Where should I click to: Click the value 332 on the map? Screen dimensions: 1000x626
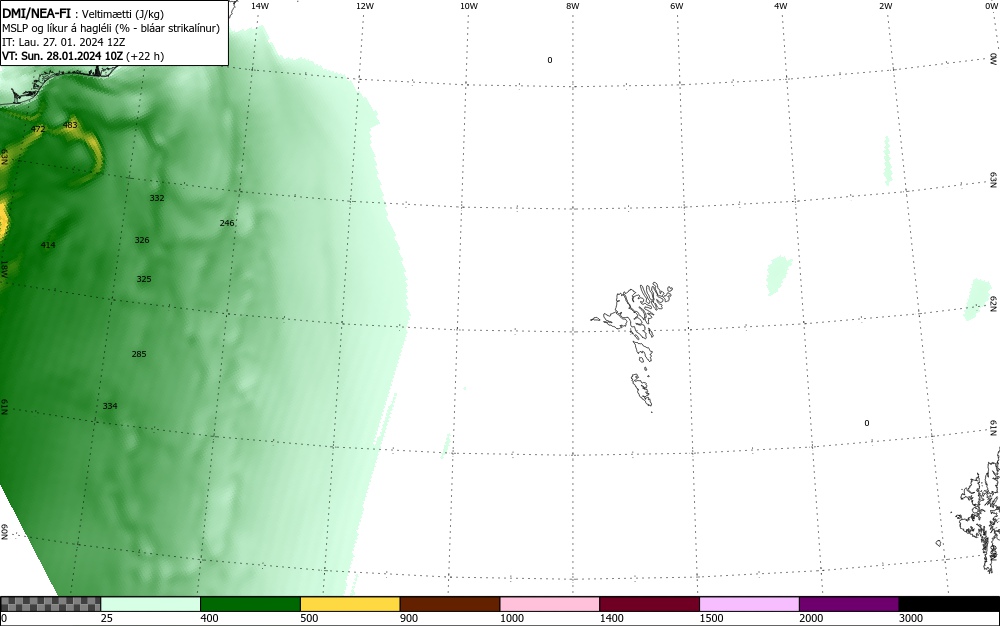pos(157,198)
